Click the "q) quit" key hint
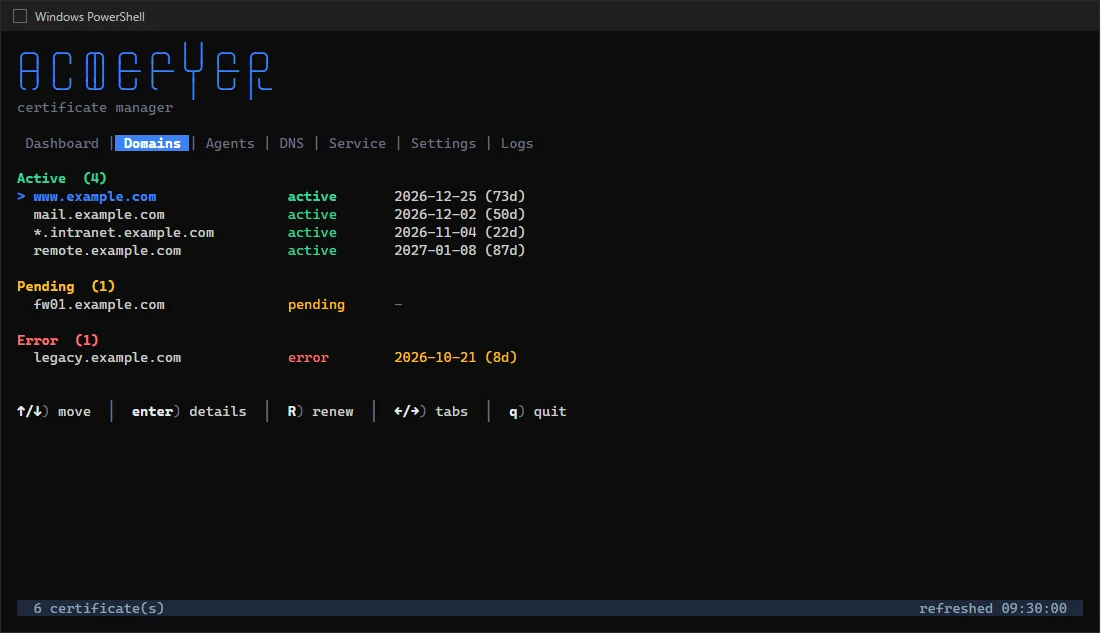Viewport: 1101px width, 633px height. pos(538,412)
